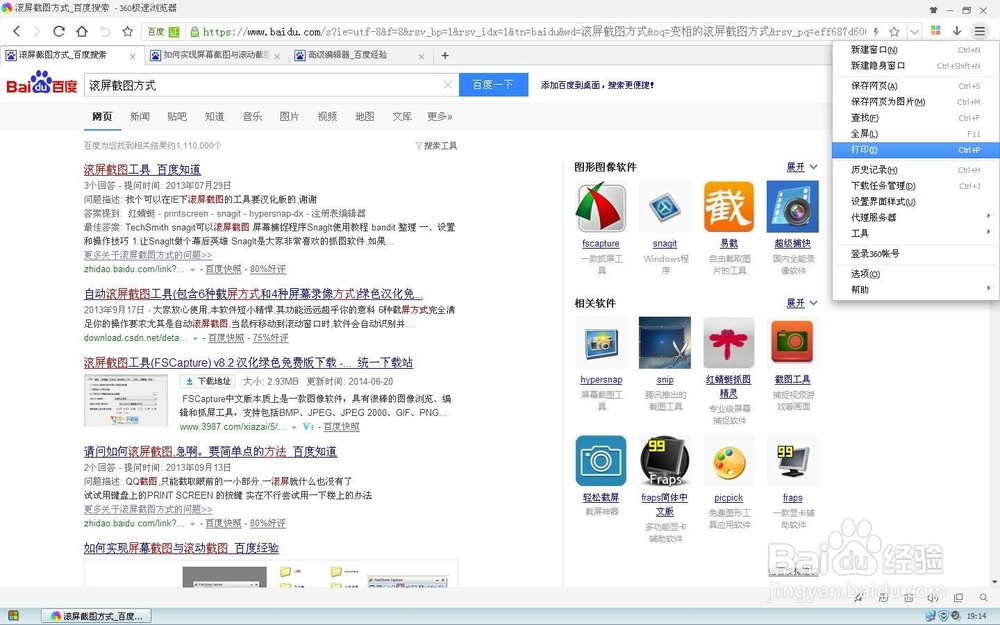This screenshot has height=625, width=1000.
Task: Expand the 工具 submenu
Action: [916, 233]
